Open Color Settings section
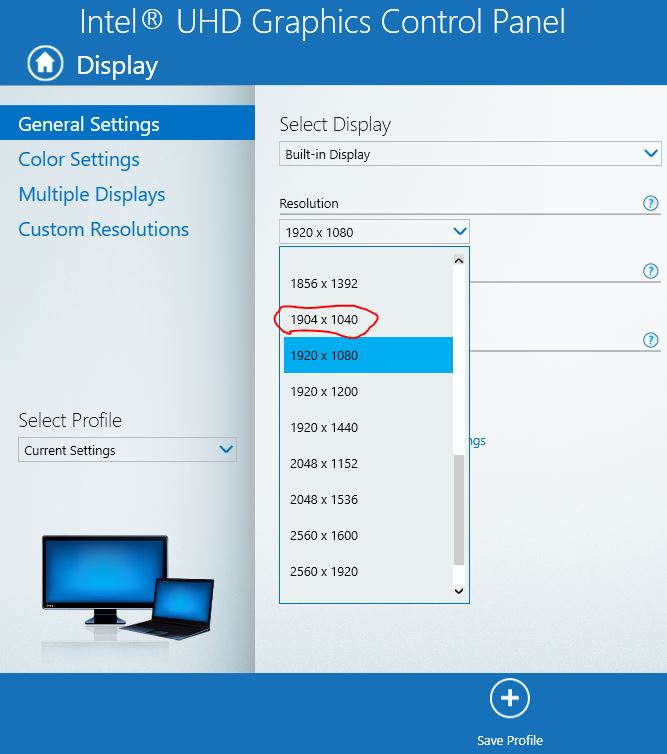 [79, 159]
